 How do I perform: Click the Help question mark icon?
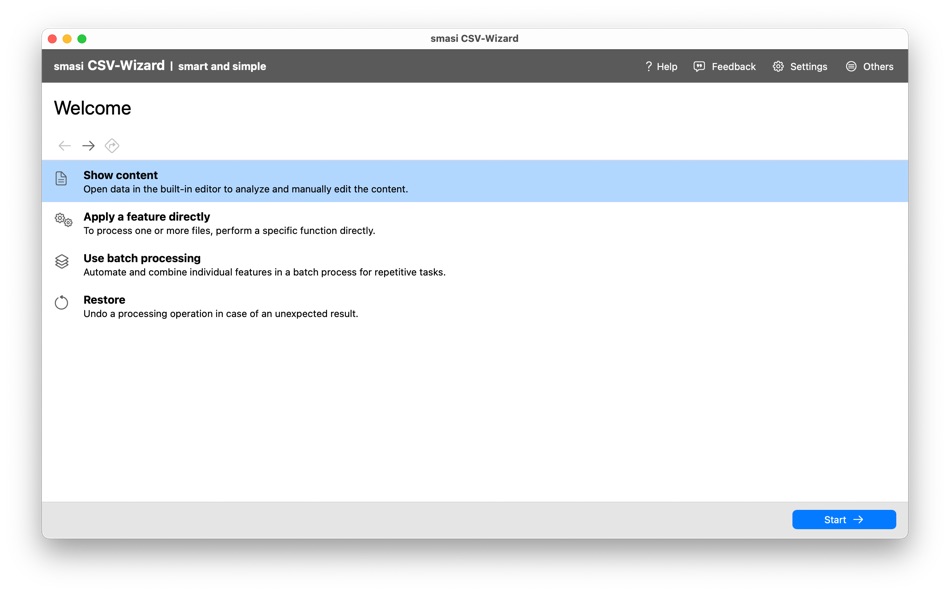[648, 66]
